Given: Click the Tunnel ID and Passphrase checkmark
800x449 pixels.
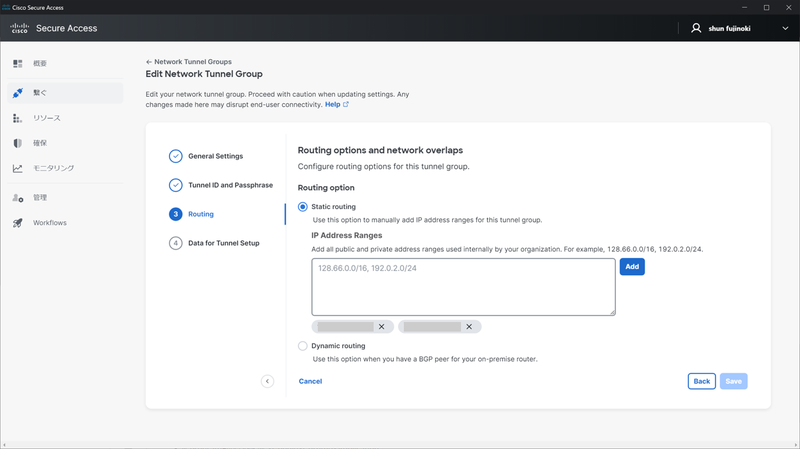Looking at the screenshot, I should point(176,185).
